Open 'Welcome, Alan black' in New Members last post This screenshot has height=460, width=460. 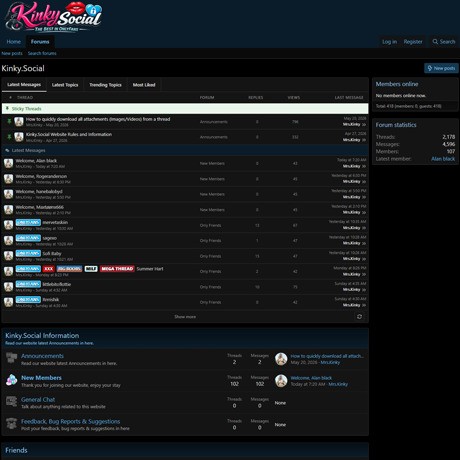point(311,378)
